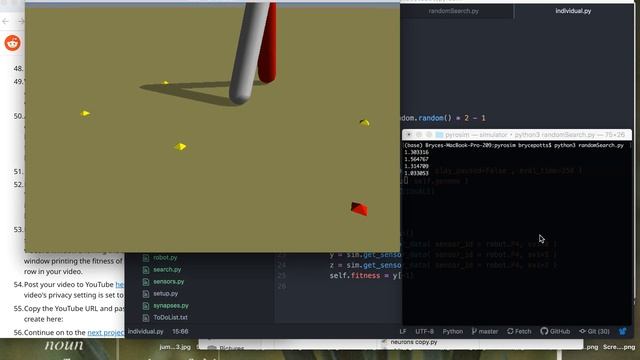
Task: Click the synapses.py file icon
Action: pos(146,305)
